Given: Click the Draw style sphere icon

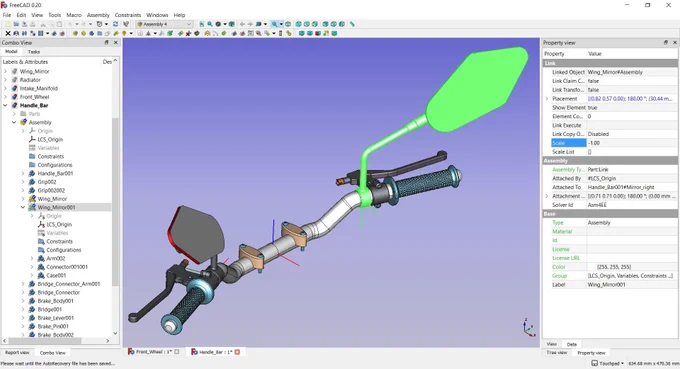Looking at the screenshot, I should [218, 24].
